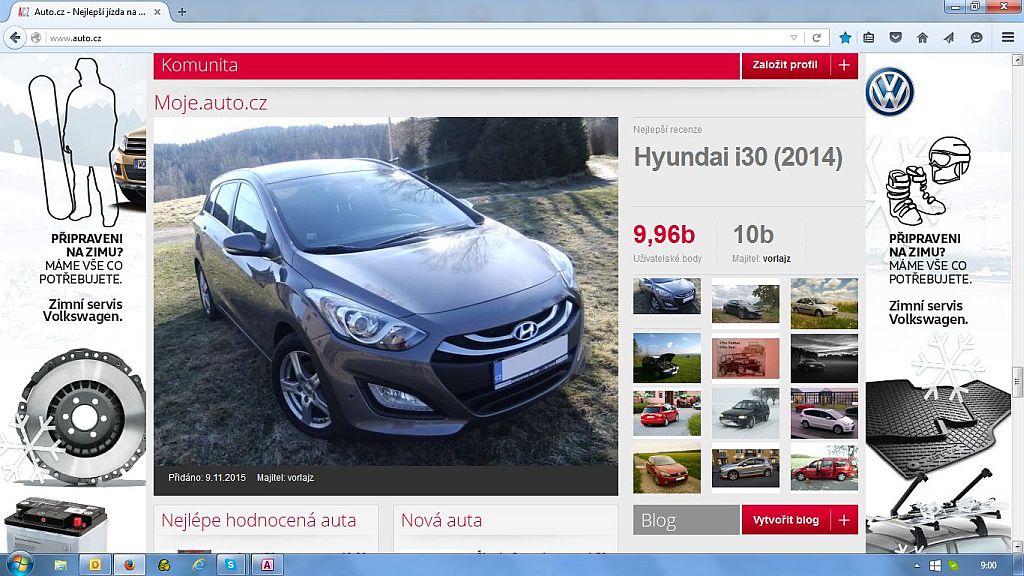The height and width of the screenshot is (576, 1024).
Task: Open File Explorer from the taskbar
Action: point(61,565)
